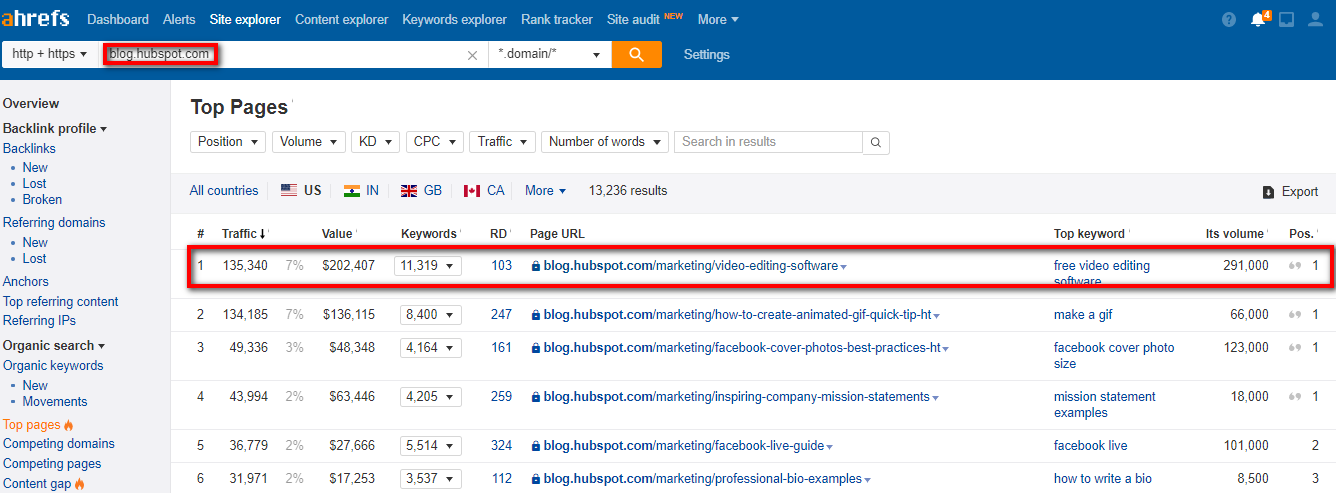
Task: Click the Export download icon
Action: [1268, 192]
